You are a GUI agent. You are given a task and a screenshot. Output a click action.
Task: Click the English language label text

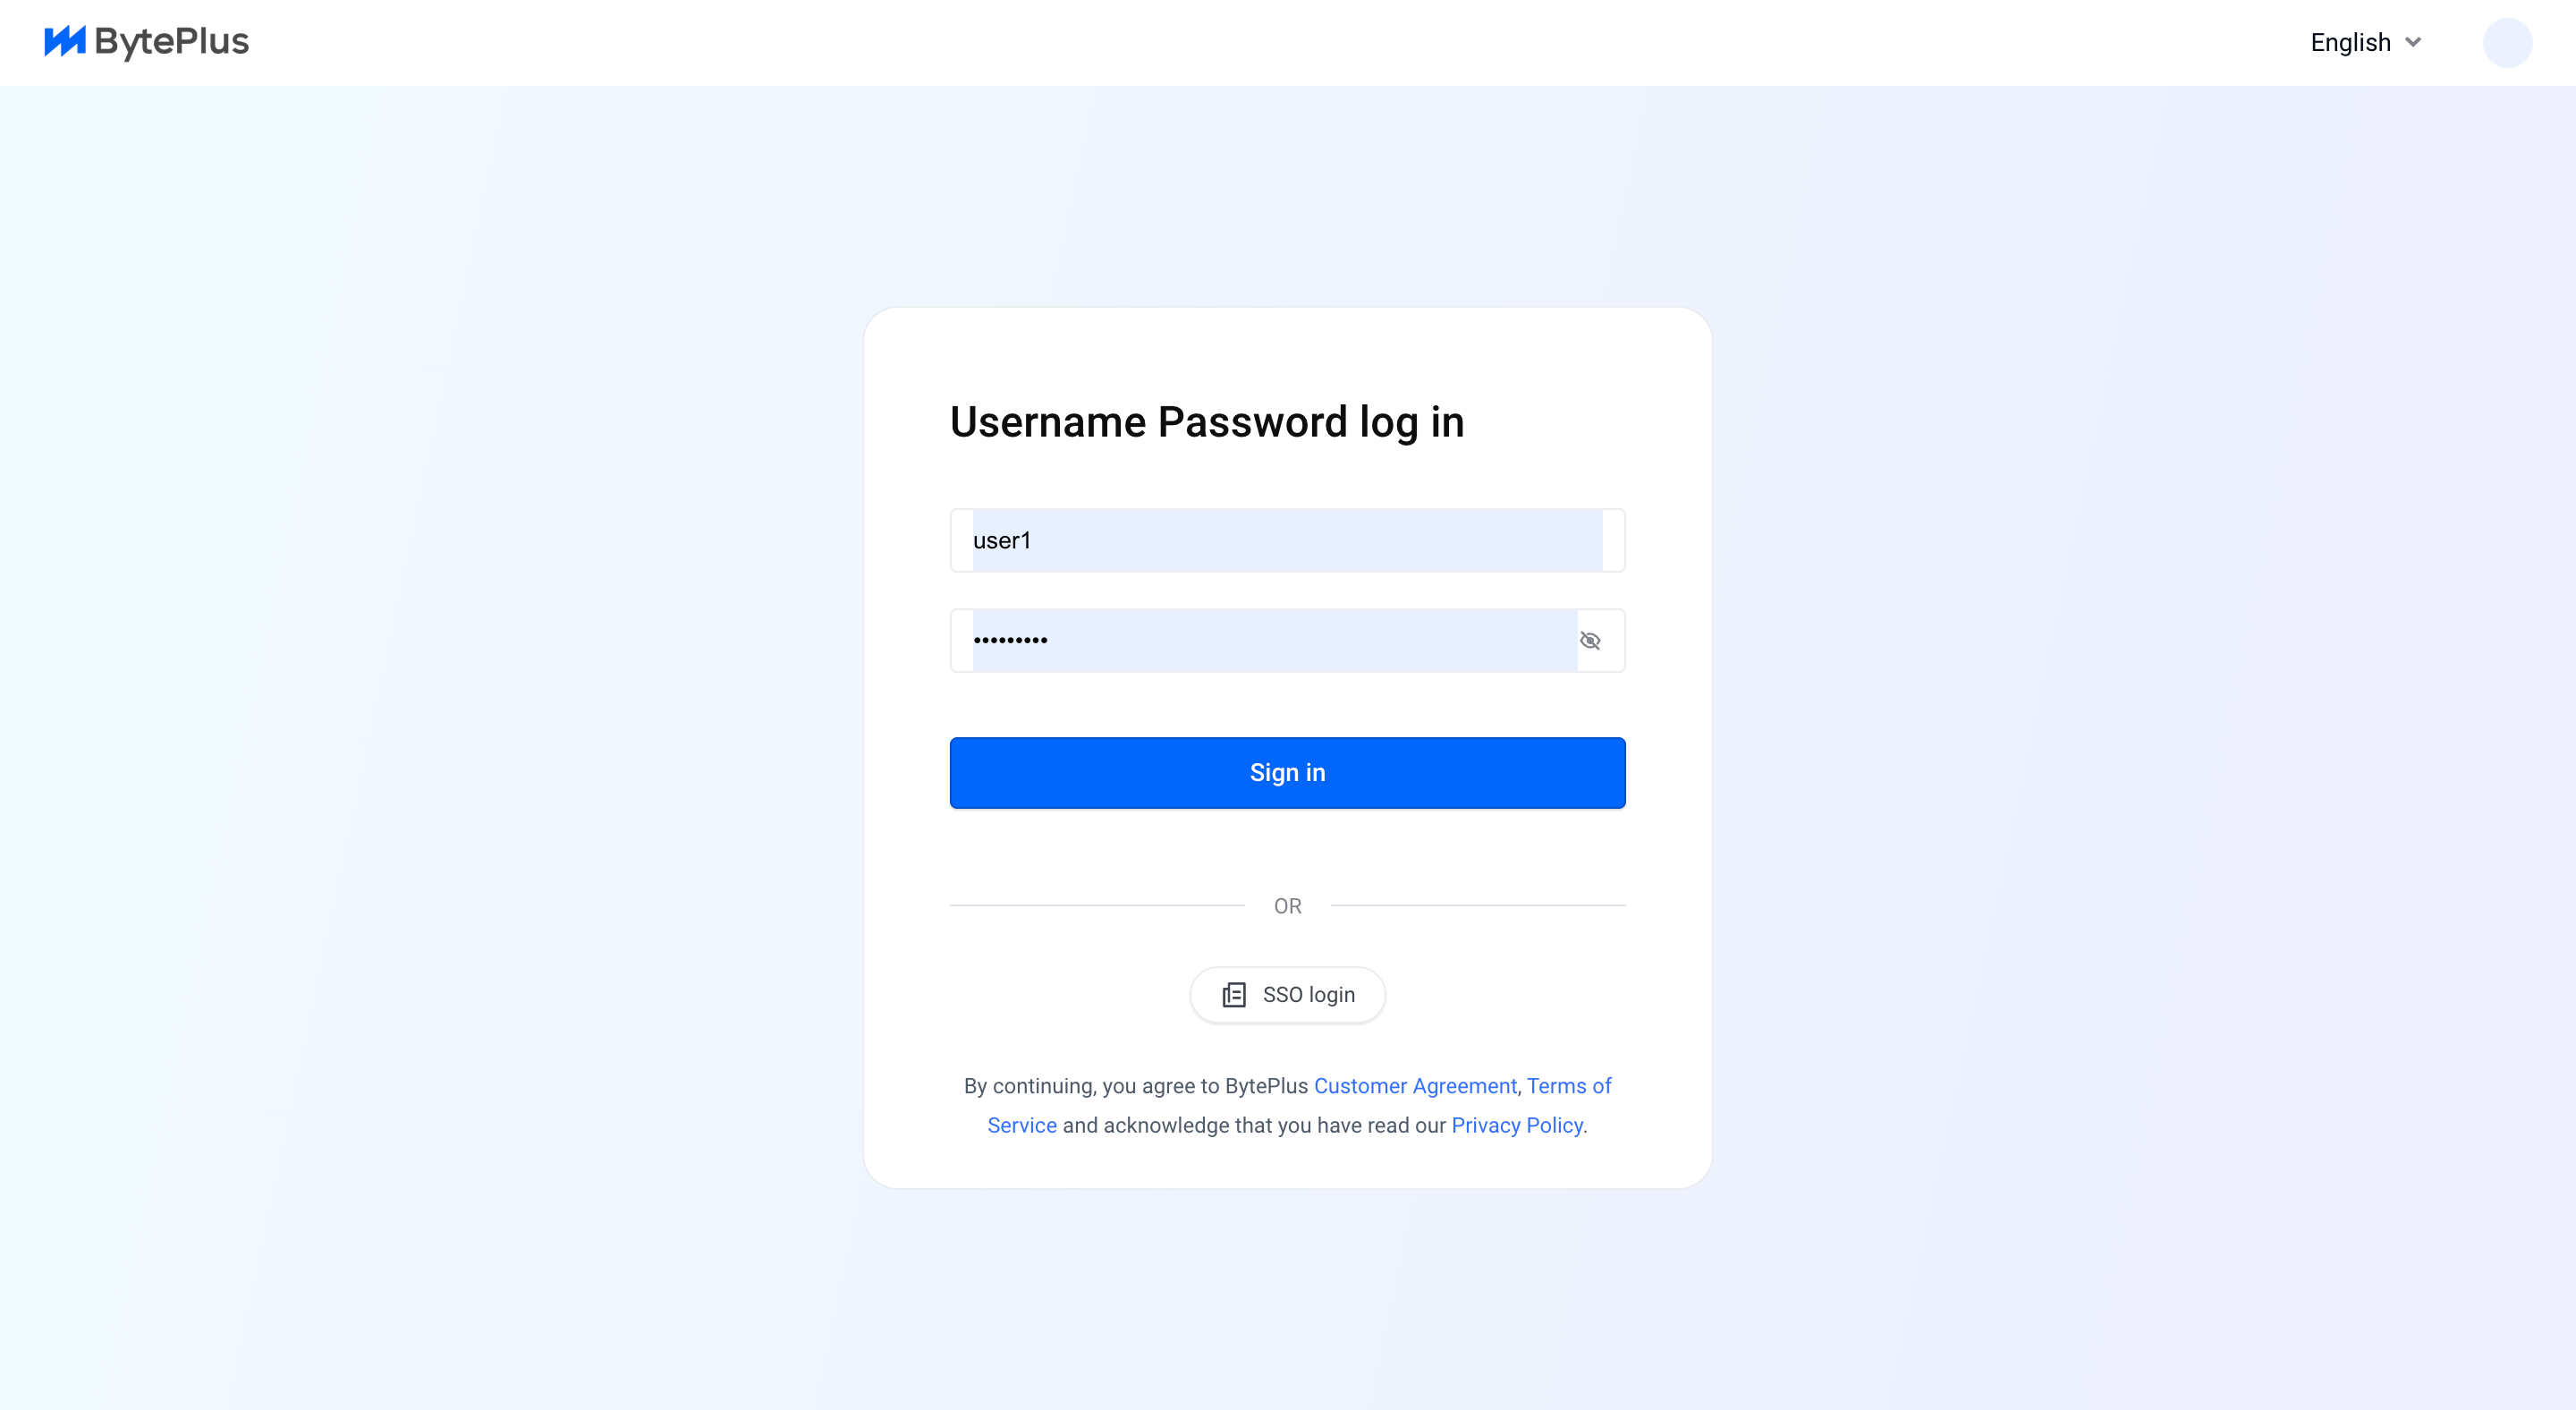pos(2350,42)
